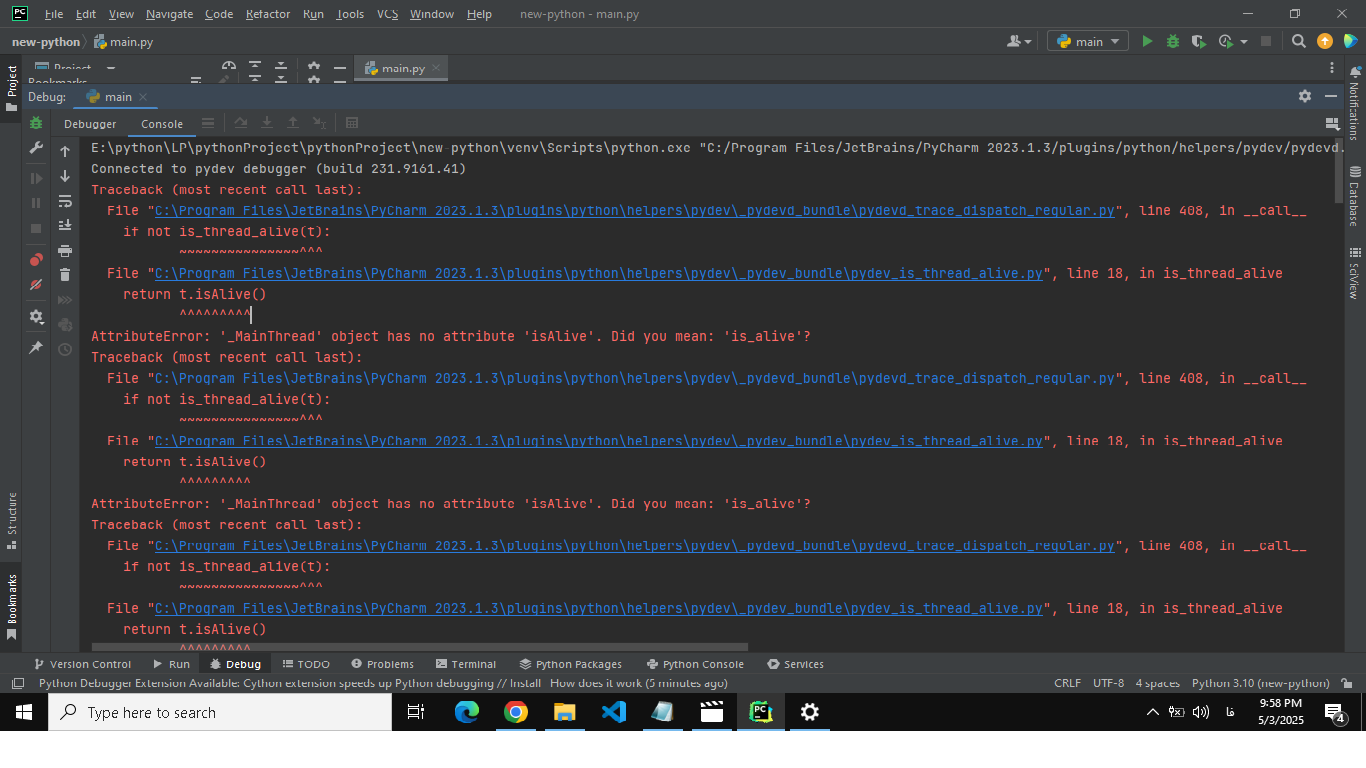Toggle the Project tool window stripe
Screen dimensions: 1366x768
11,88
